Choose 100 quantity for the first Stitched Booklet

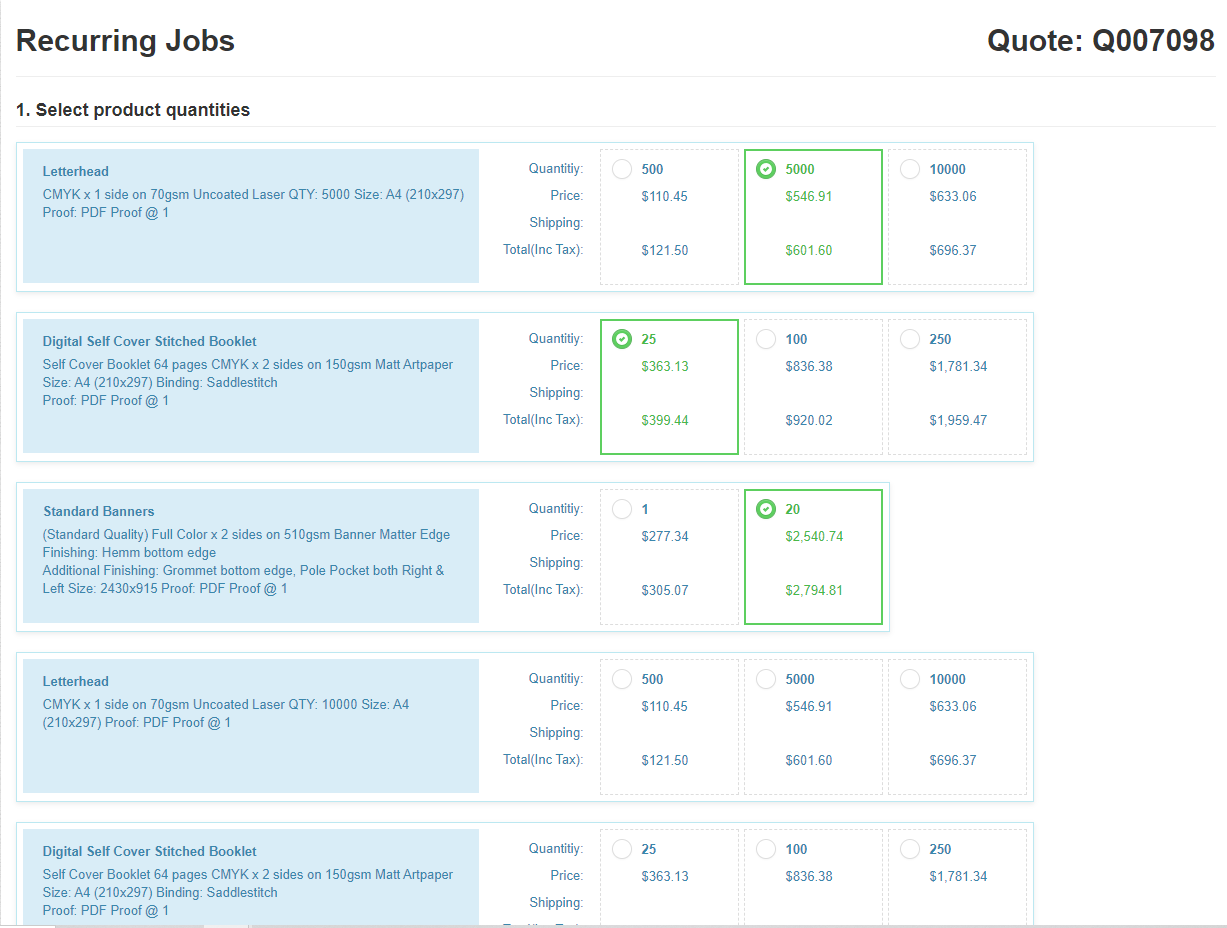[766, 339]
